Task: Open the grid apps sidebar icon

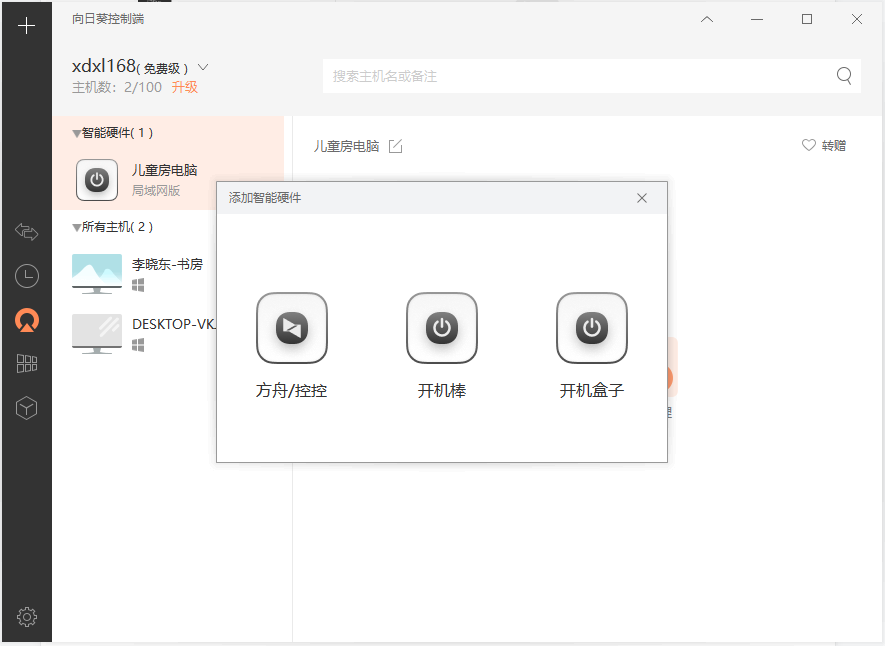Action: (27, 363)
